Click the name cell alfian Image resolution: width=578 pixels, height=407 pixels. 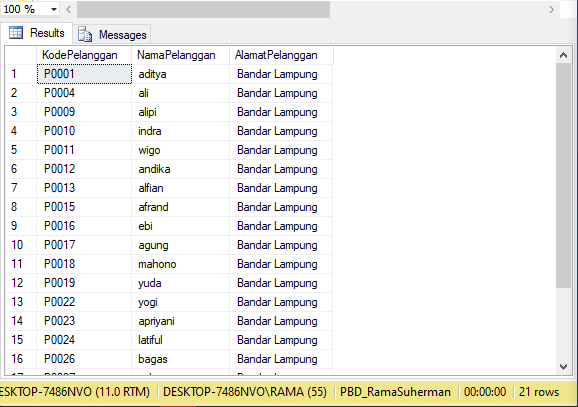click(181, 188)
